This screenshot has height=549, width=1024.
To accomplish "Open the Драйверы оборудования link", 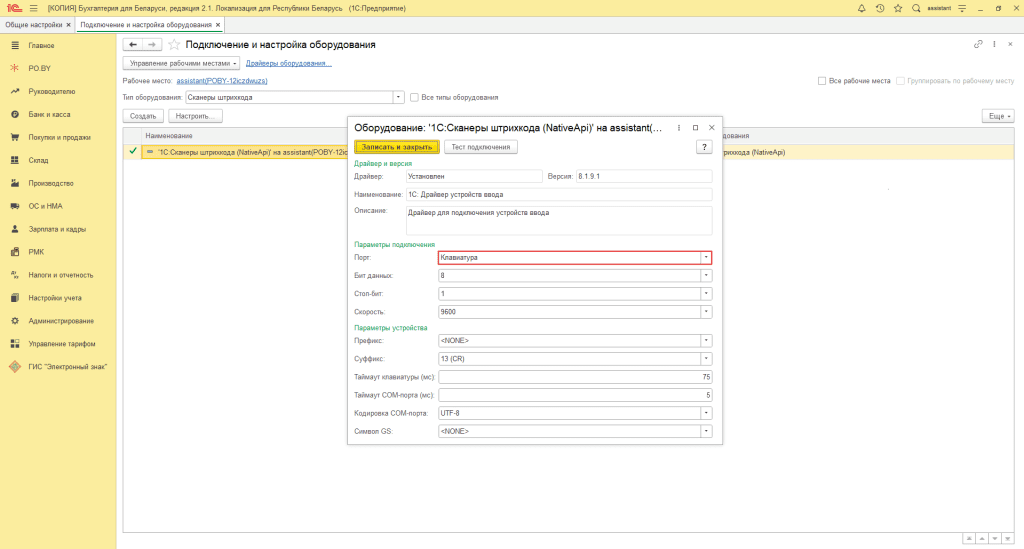I will (288, 63).
